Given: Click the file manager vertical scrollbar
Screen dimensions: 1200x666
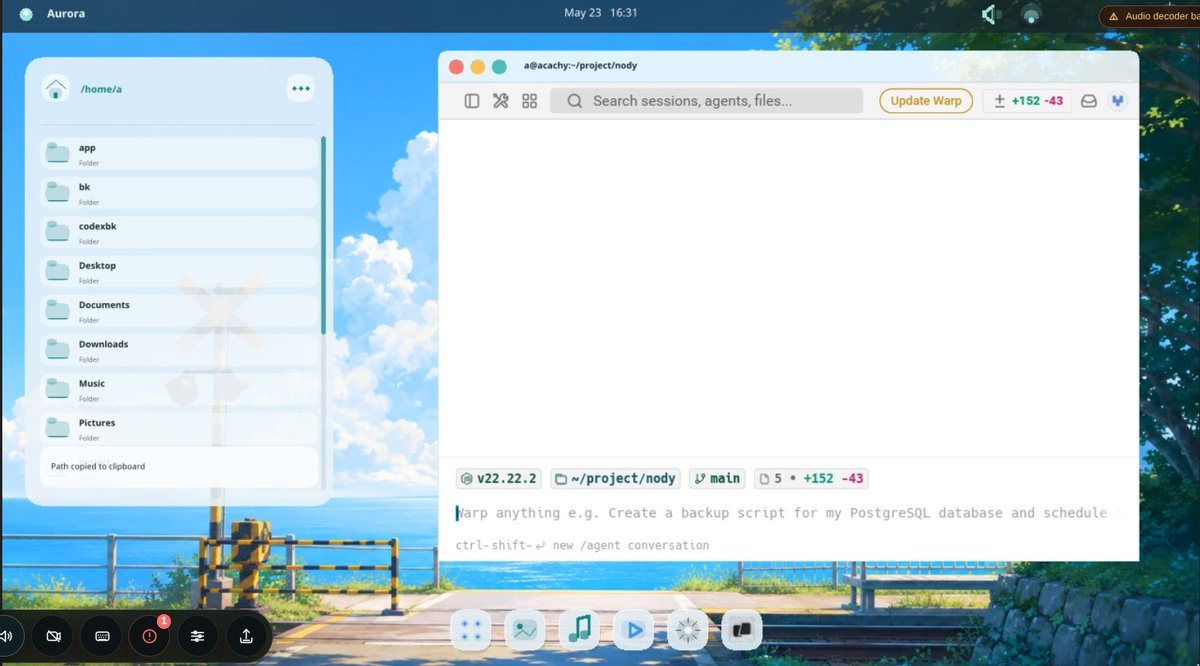Looking at the screenshot, I should pos(323,235).
